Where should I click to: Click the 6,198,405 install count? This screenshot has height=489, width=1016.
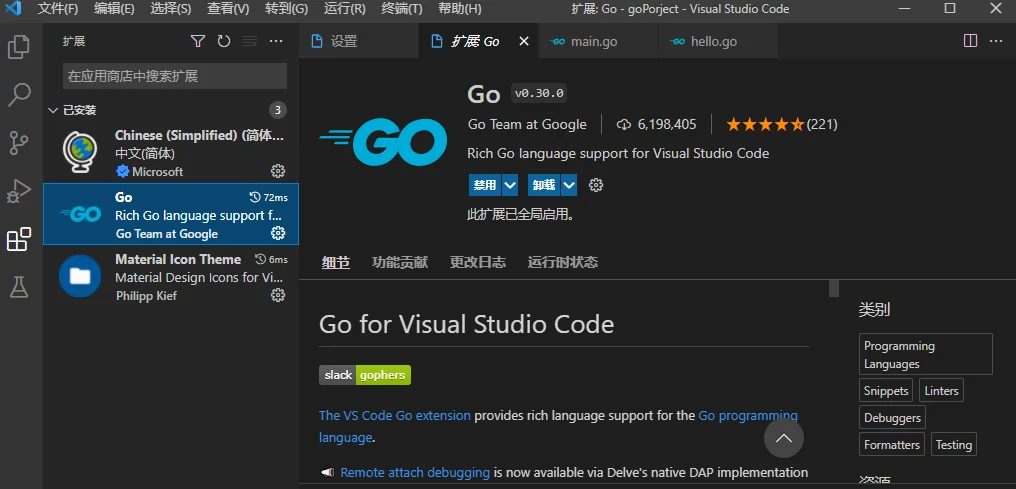(656, 124)
